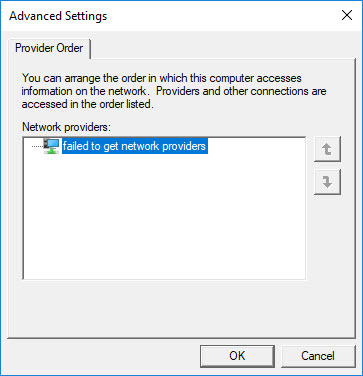
Task: Select the network computer icon in list
Action: 52,146
